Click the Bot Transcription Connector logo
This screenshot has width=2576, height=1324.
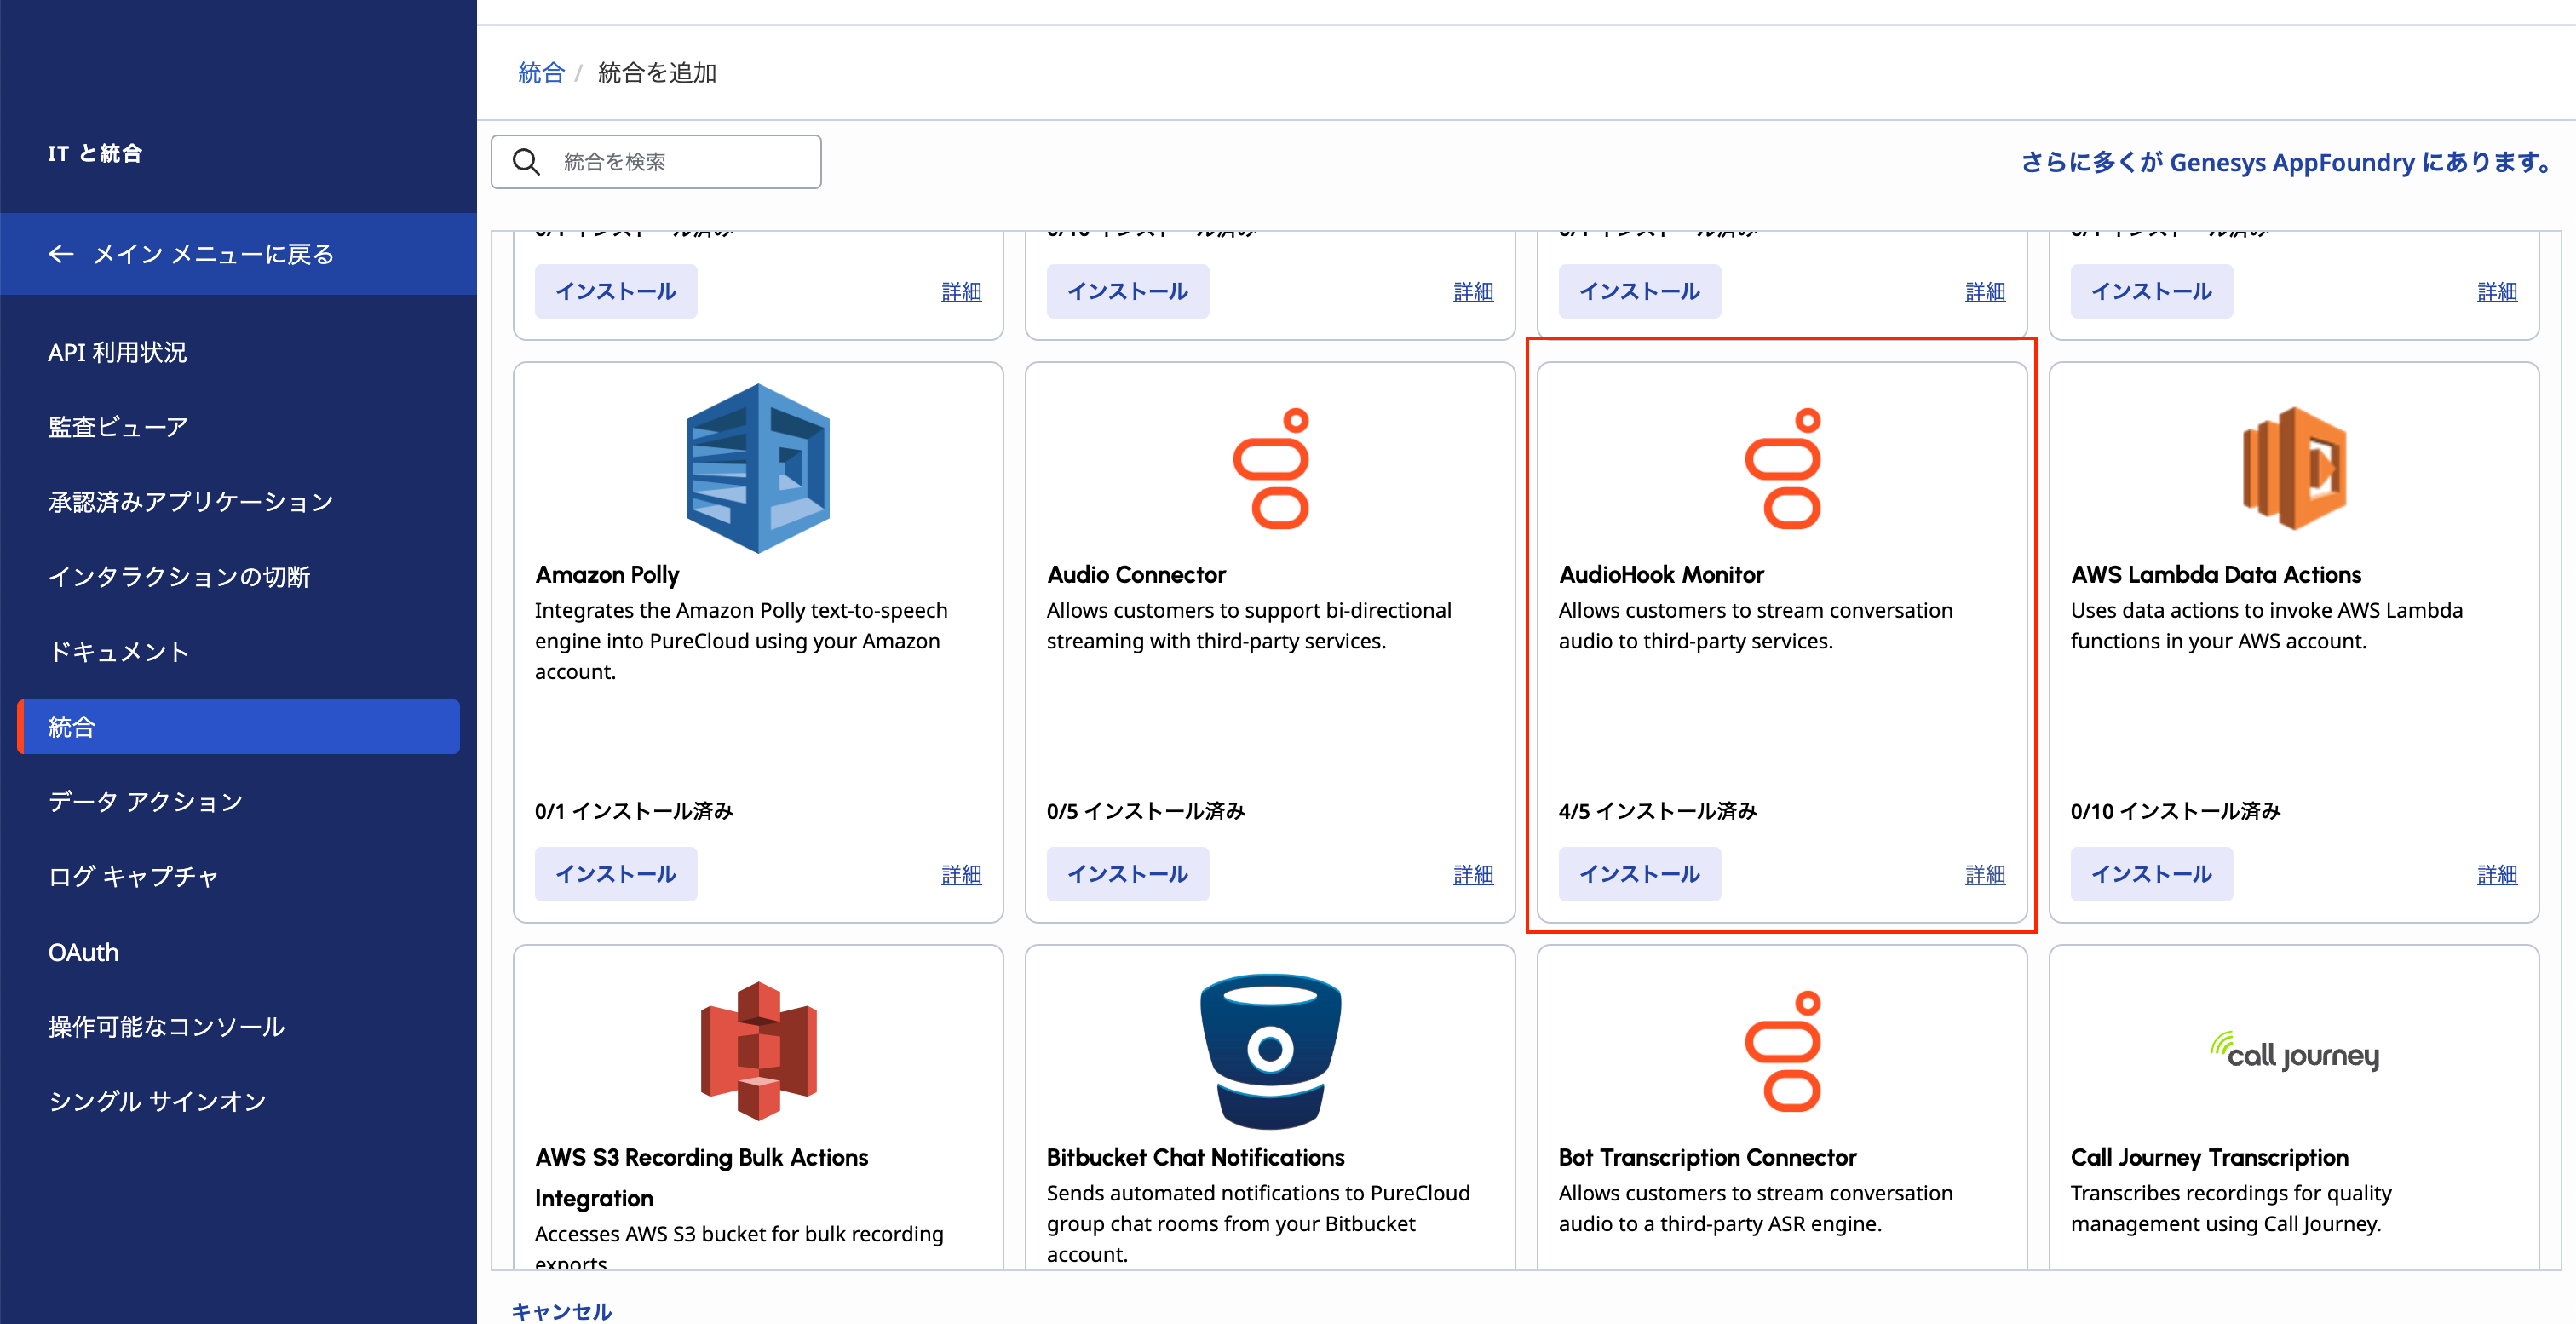tap(1782, 1051)
